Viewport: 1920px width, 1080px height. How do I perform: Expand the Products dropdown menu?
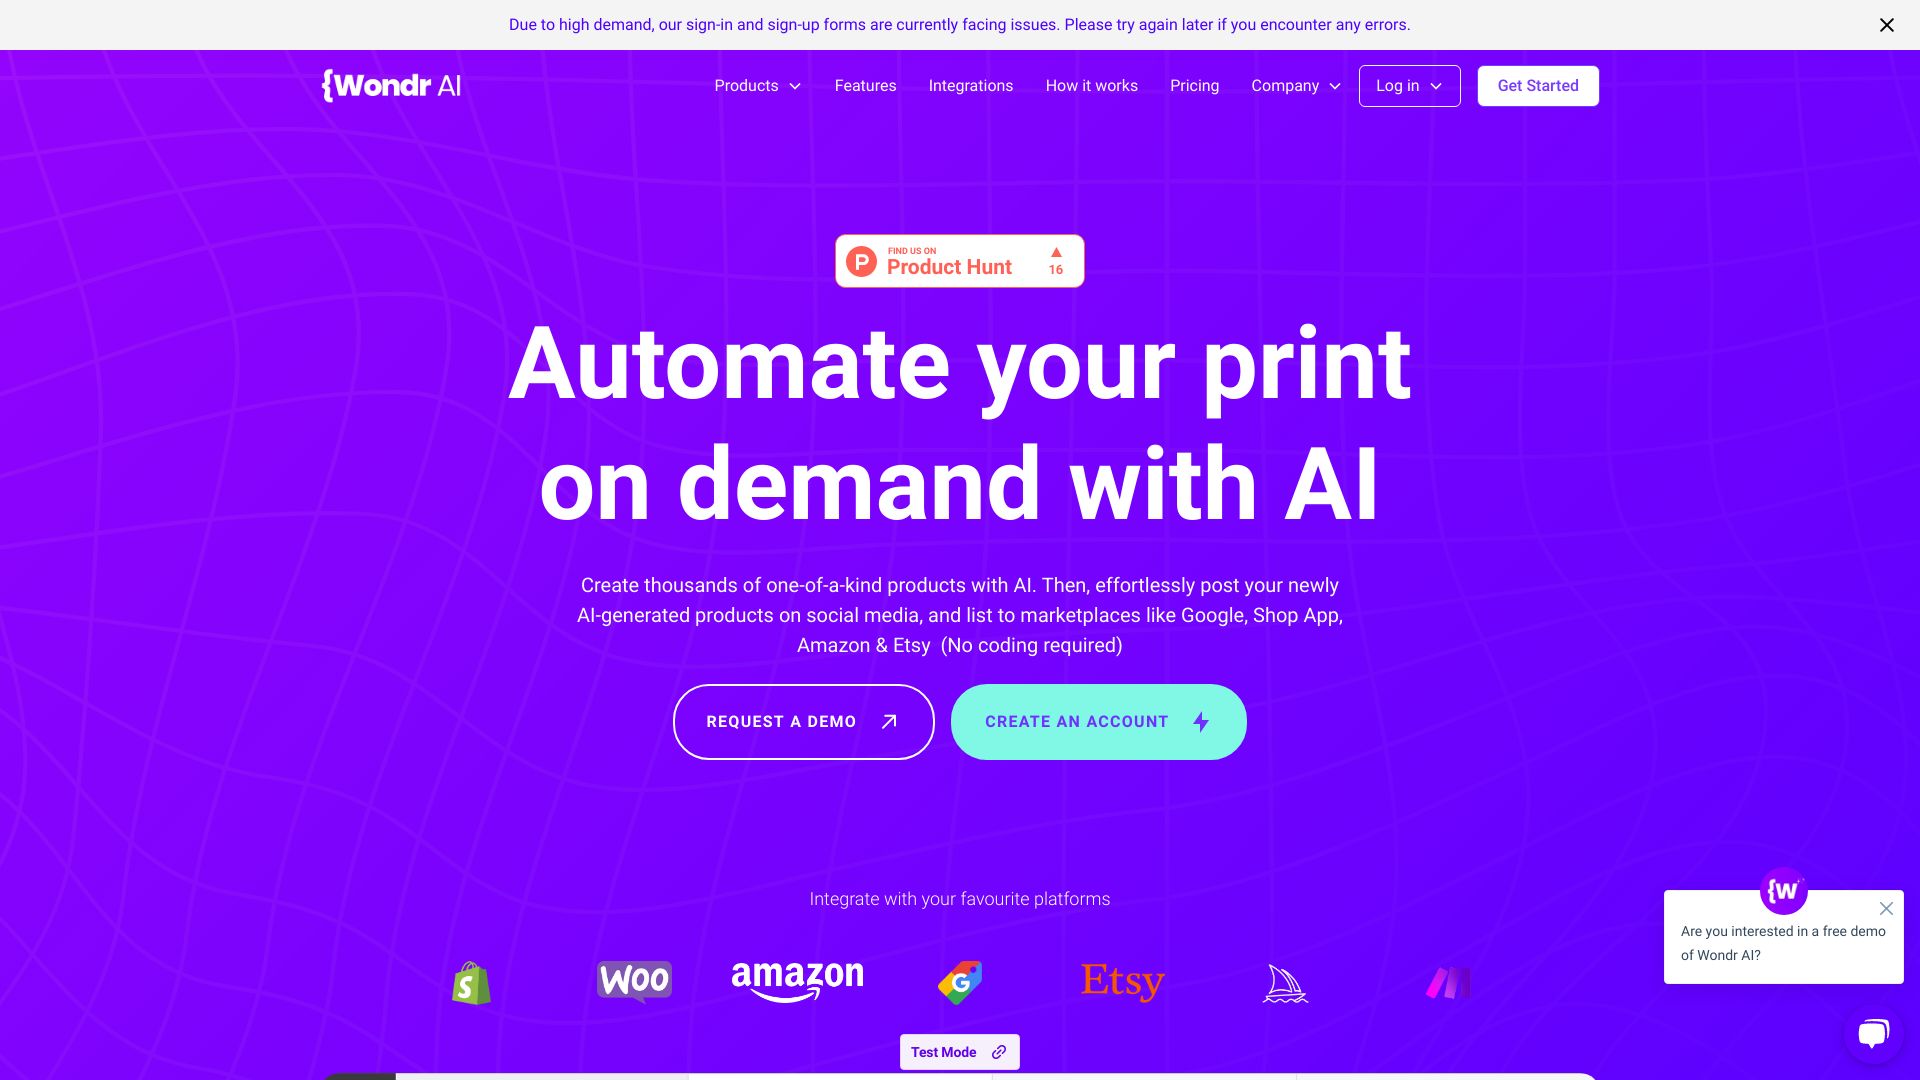coord(757,86)
